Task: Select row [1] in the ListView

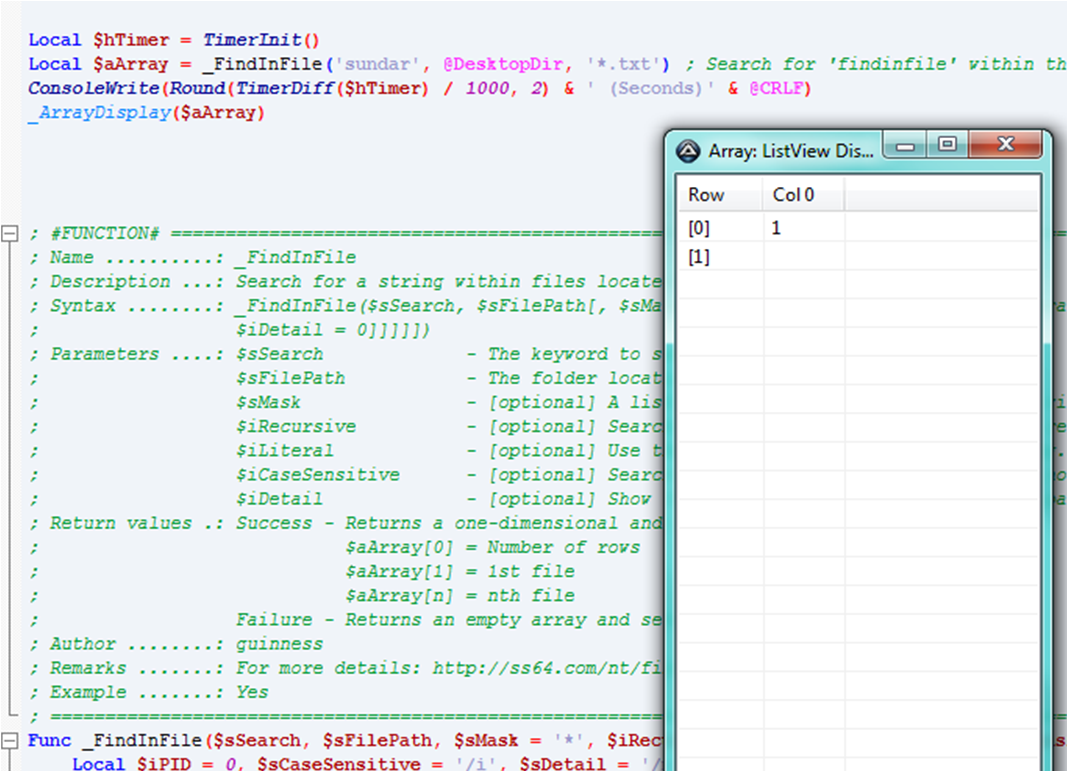Action: 858,257
